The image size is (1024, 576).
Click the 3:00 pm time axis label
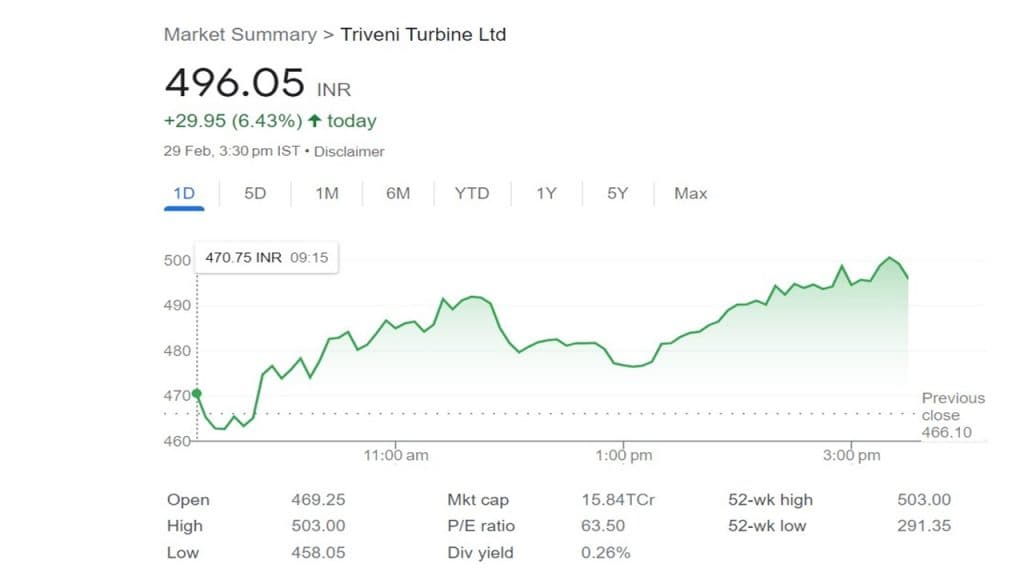(852, 455)
